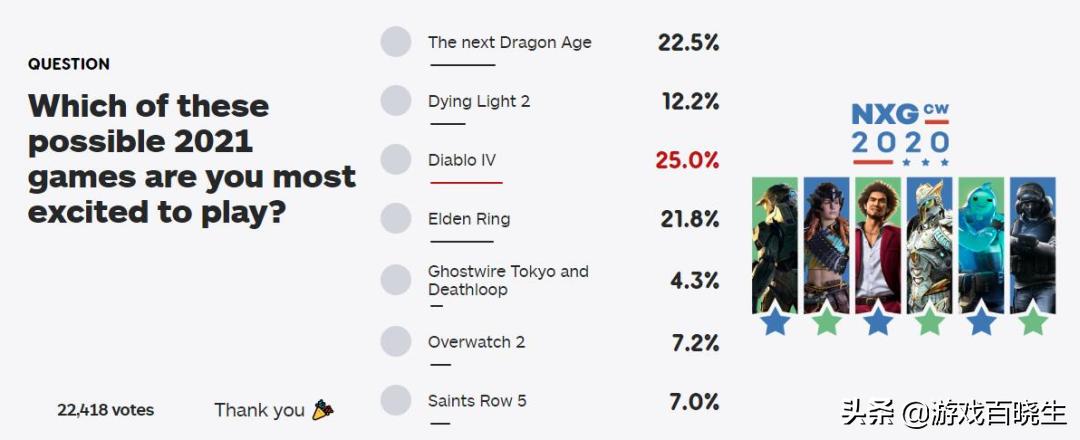1080x440 pixels.
Task: Choose the Overwatch 2 radio button
Action: tap(396, 342)
